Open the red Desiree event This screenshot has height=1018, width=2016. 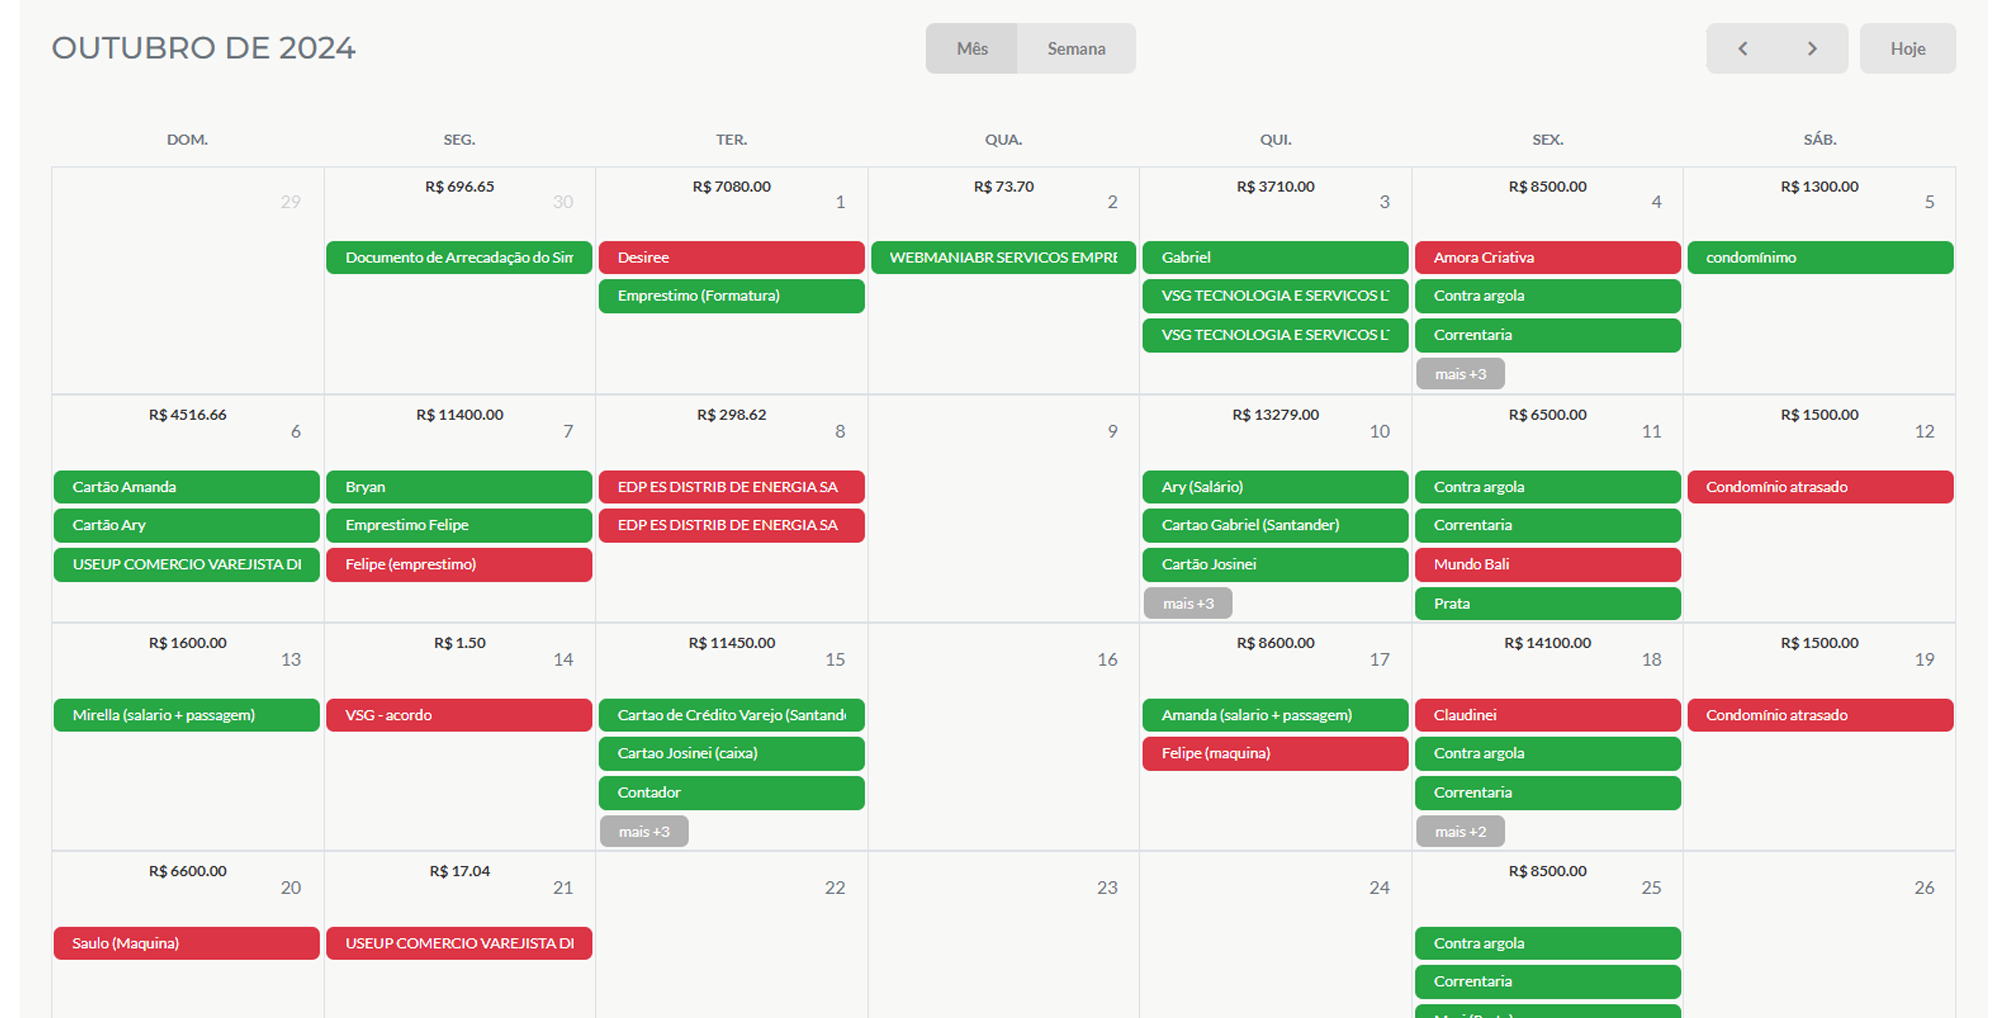(731, 257)
